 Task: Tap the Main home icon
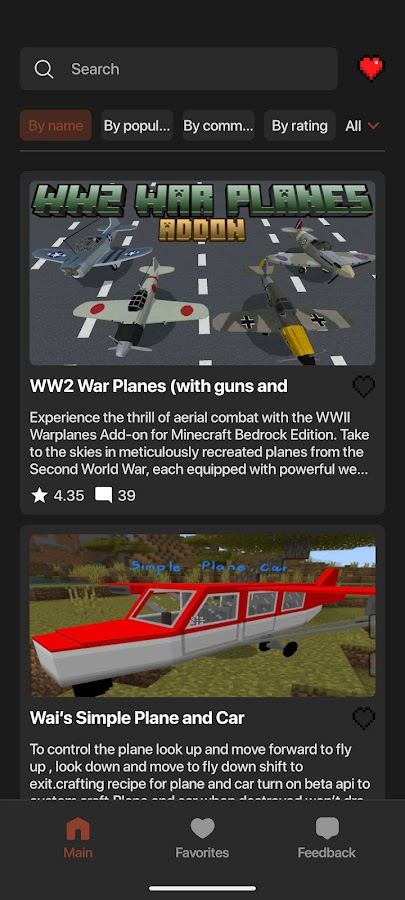[x=78, y=829]
